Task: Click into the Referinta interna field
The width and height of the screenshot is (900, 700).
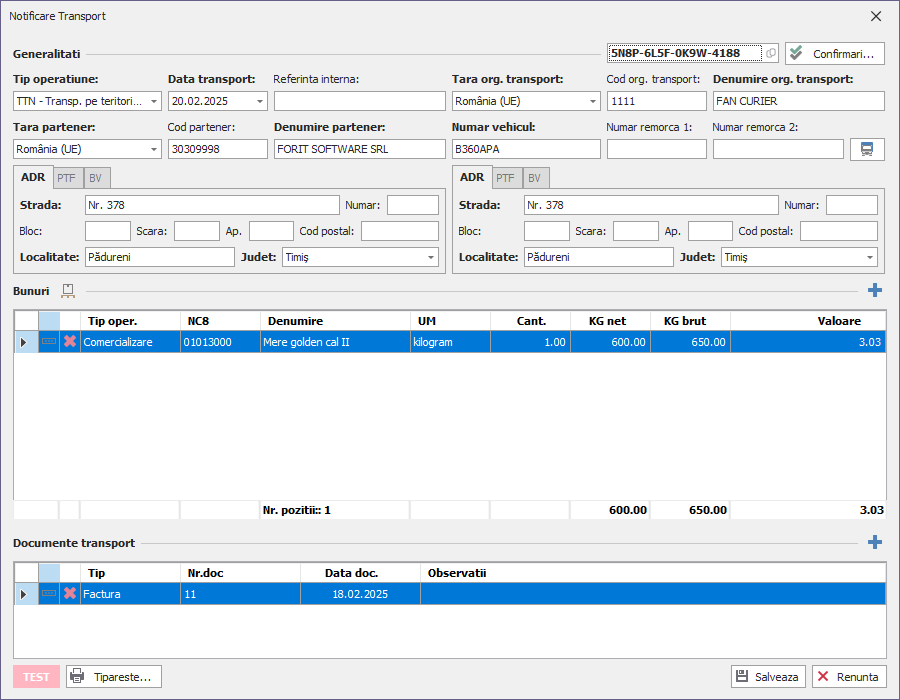Action: 359,101
